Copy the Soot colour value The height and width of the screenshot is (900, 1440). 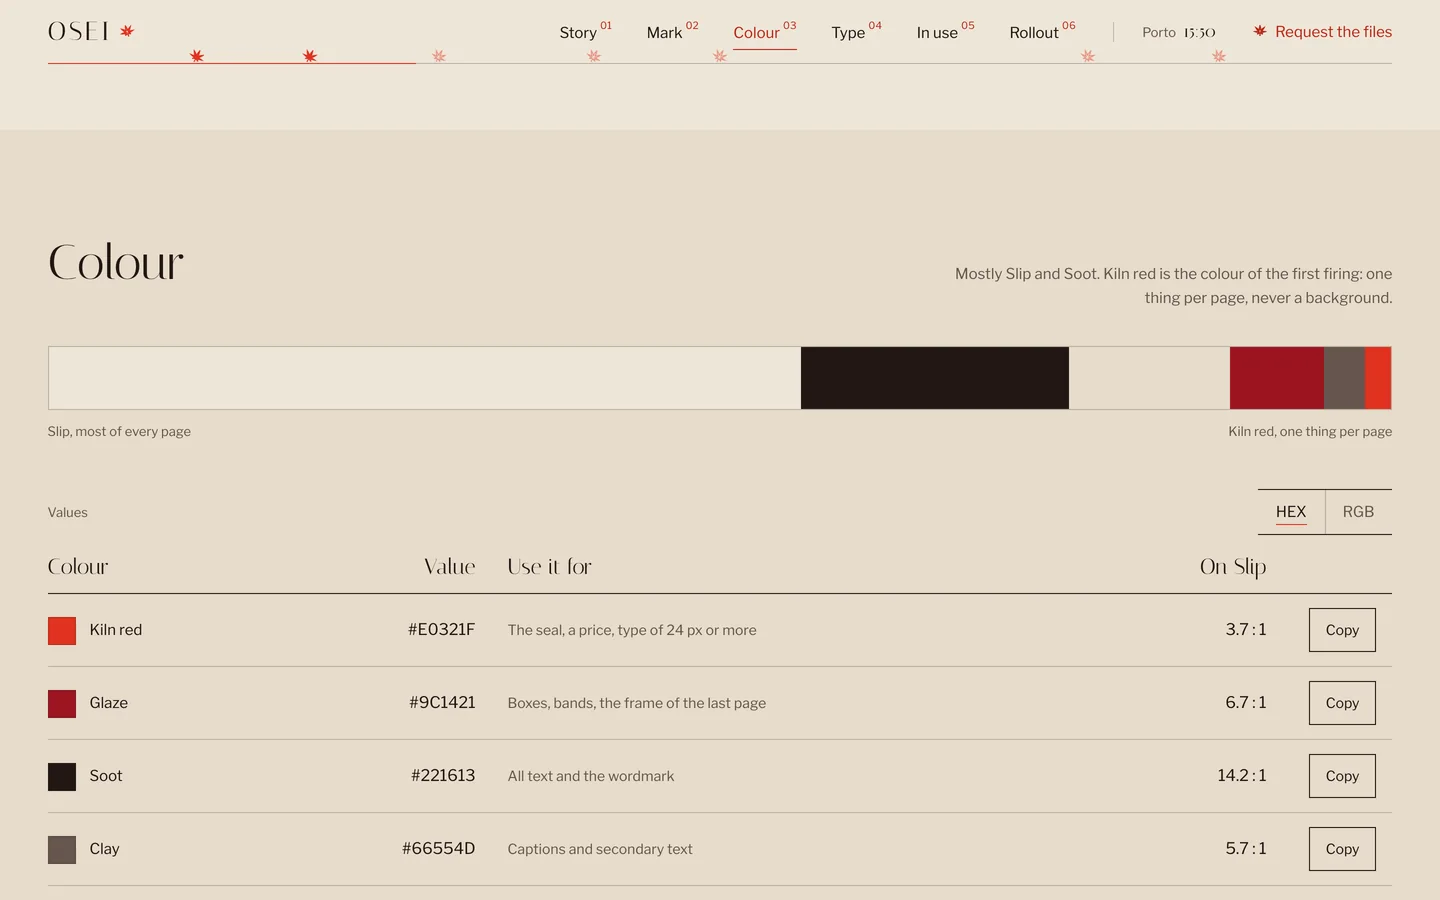click(1342, 776)
